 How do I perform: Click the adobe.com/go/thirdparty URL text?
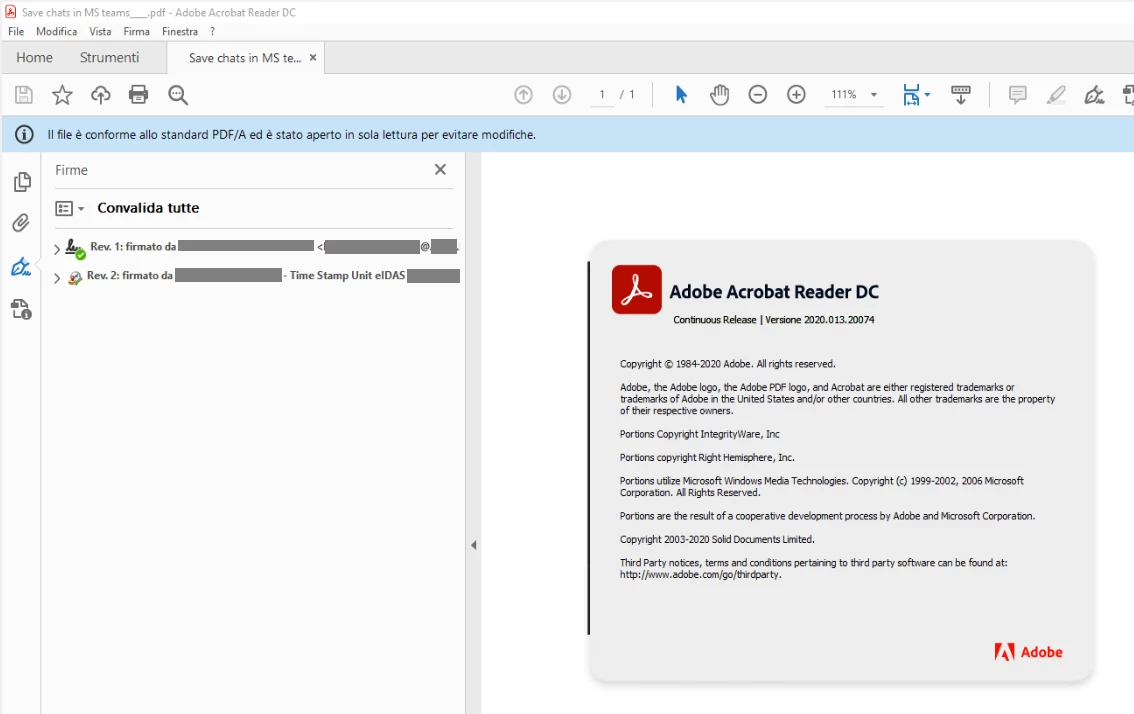[700, 574]
